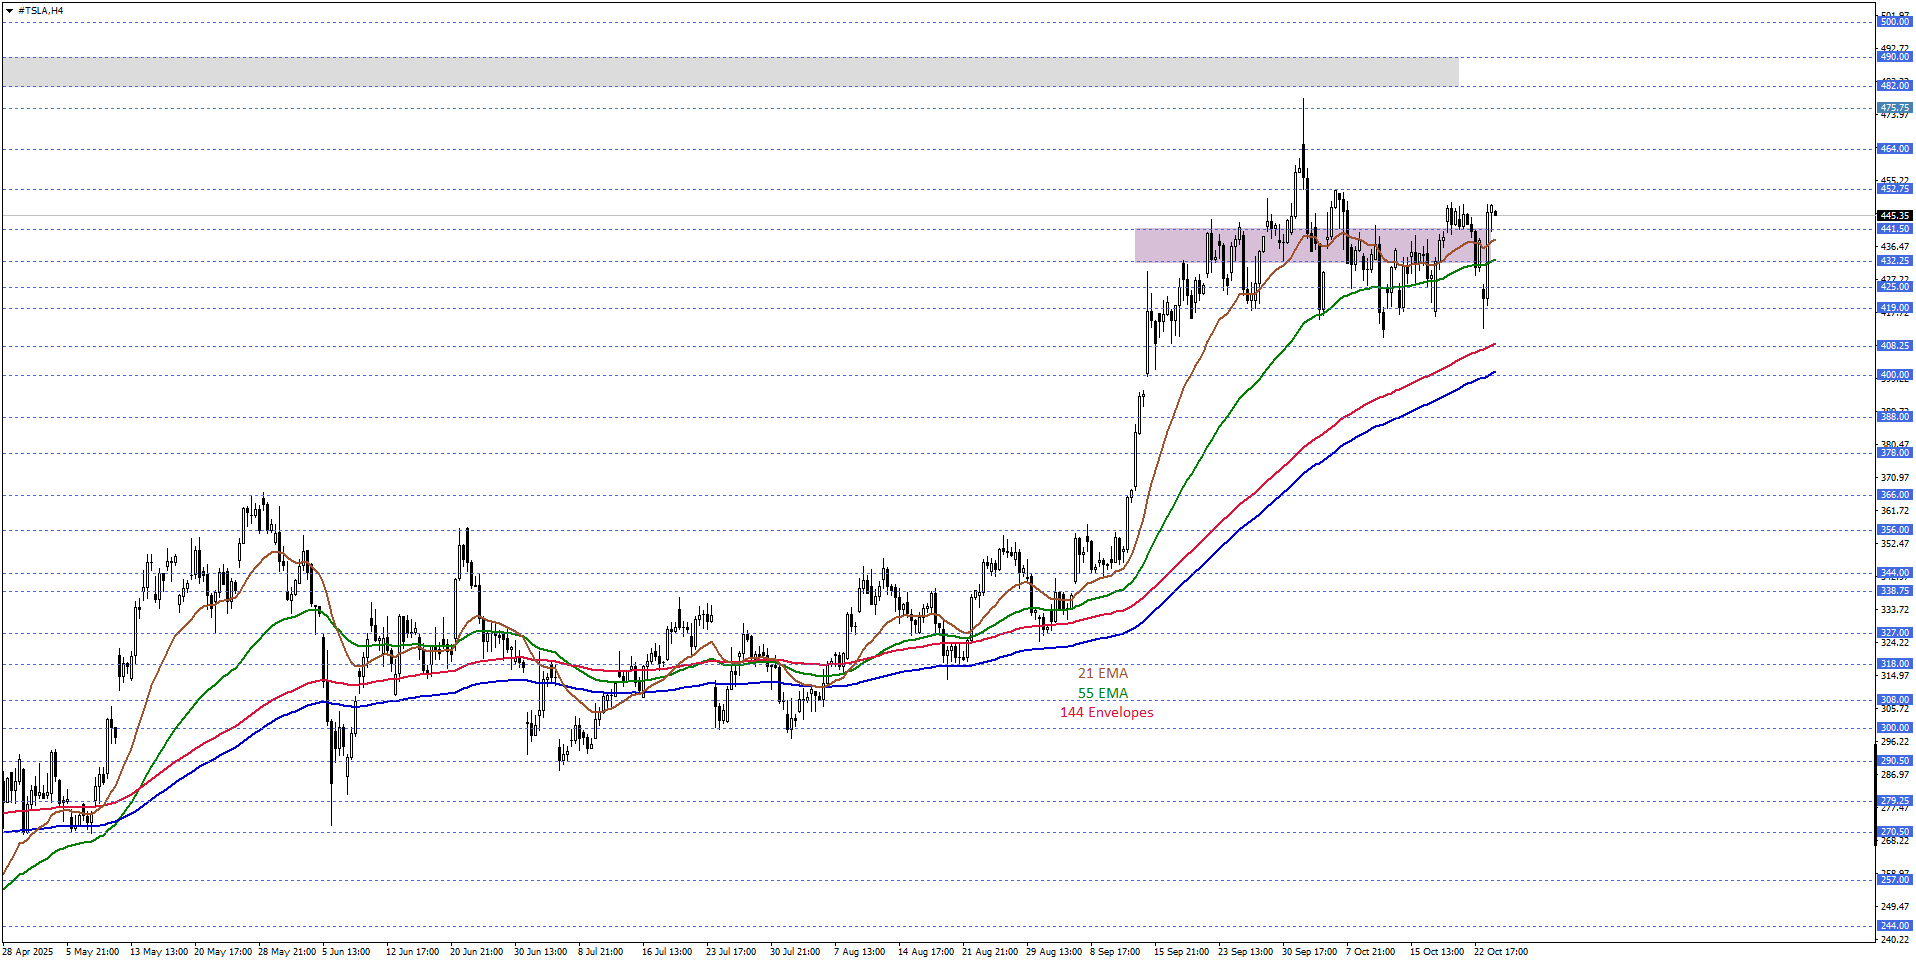The height and width of the screenshot is (963, 1916).
Task: Click the #TSLA,H4 chart title label
Action: pos(41,11)
